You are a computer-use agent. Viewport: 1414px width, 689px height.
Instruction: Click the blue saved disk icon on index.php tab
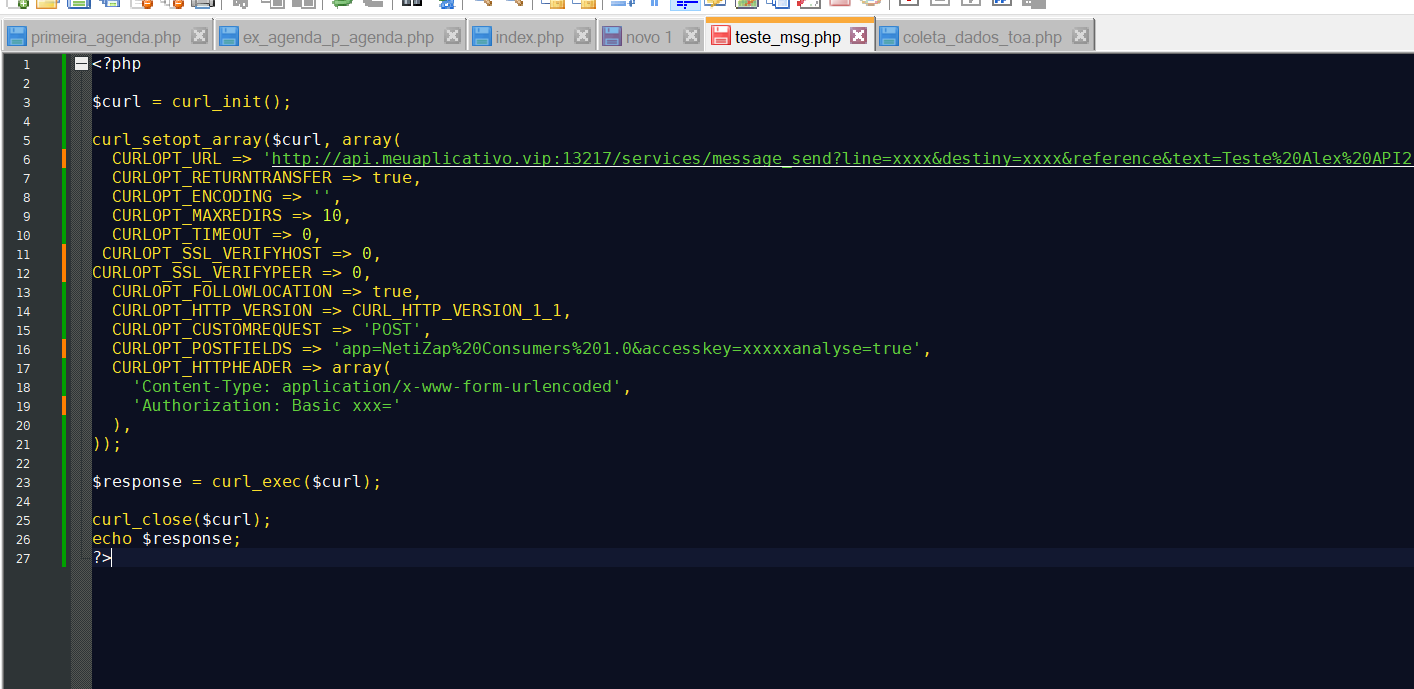pos(482,37)
